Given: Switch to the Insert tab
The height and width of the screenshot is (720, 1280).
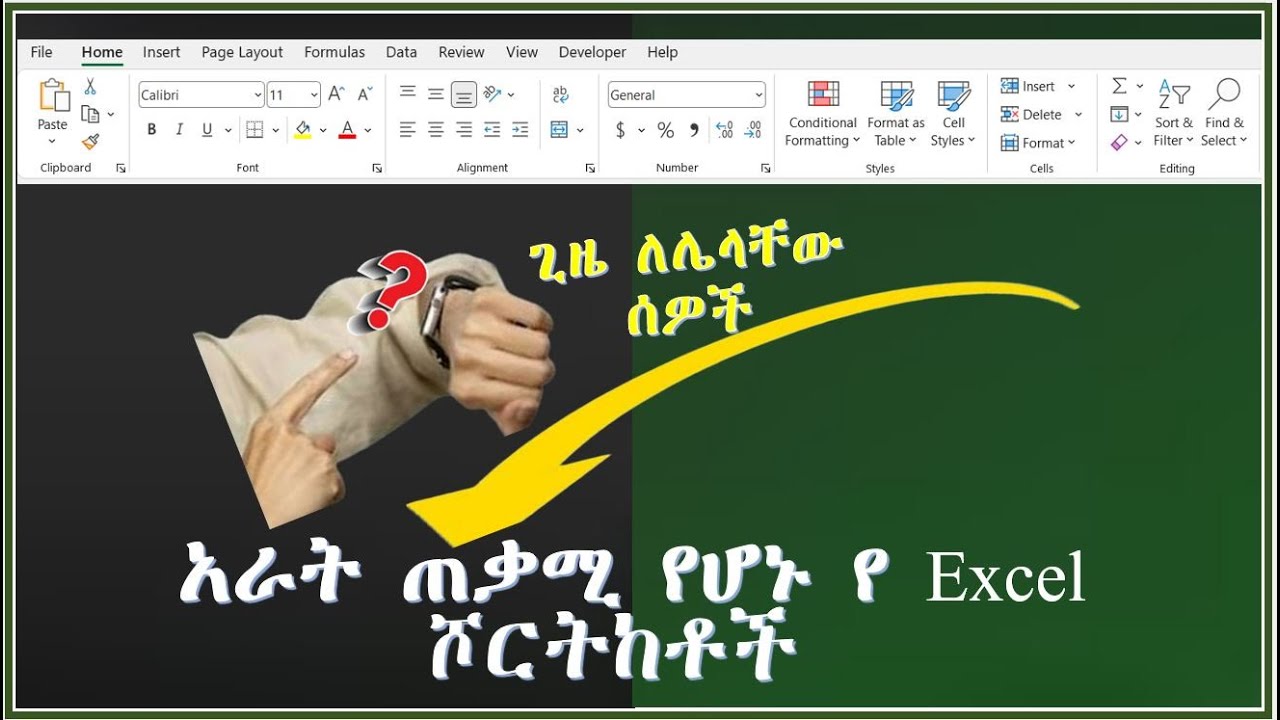Looking at the screenshot, I should [x=161, y=52].
